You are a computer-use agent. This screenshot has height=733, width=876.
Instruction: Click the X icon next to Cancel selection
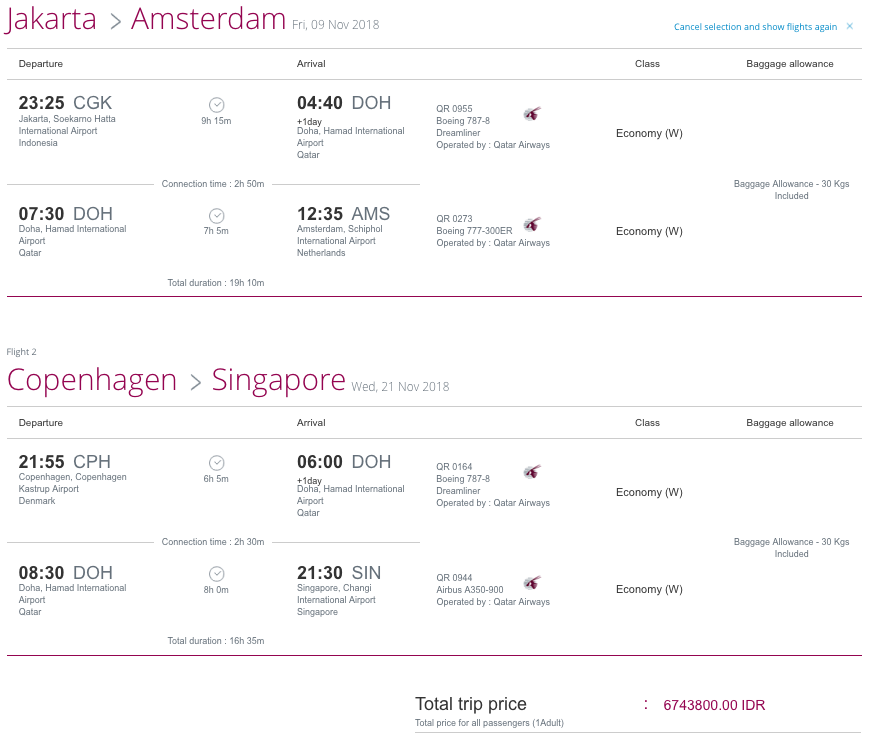[x=850, y=26]
